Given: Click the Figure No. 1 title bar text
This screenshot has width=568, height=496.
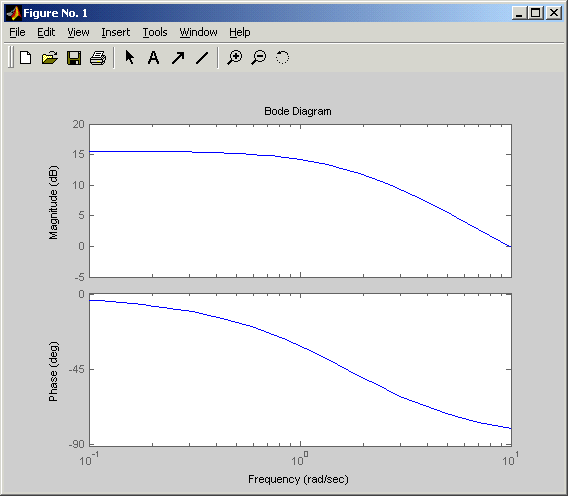Looking at the screenshot, I should [x=55, y=13].
